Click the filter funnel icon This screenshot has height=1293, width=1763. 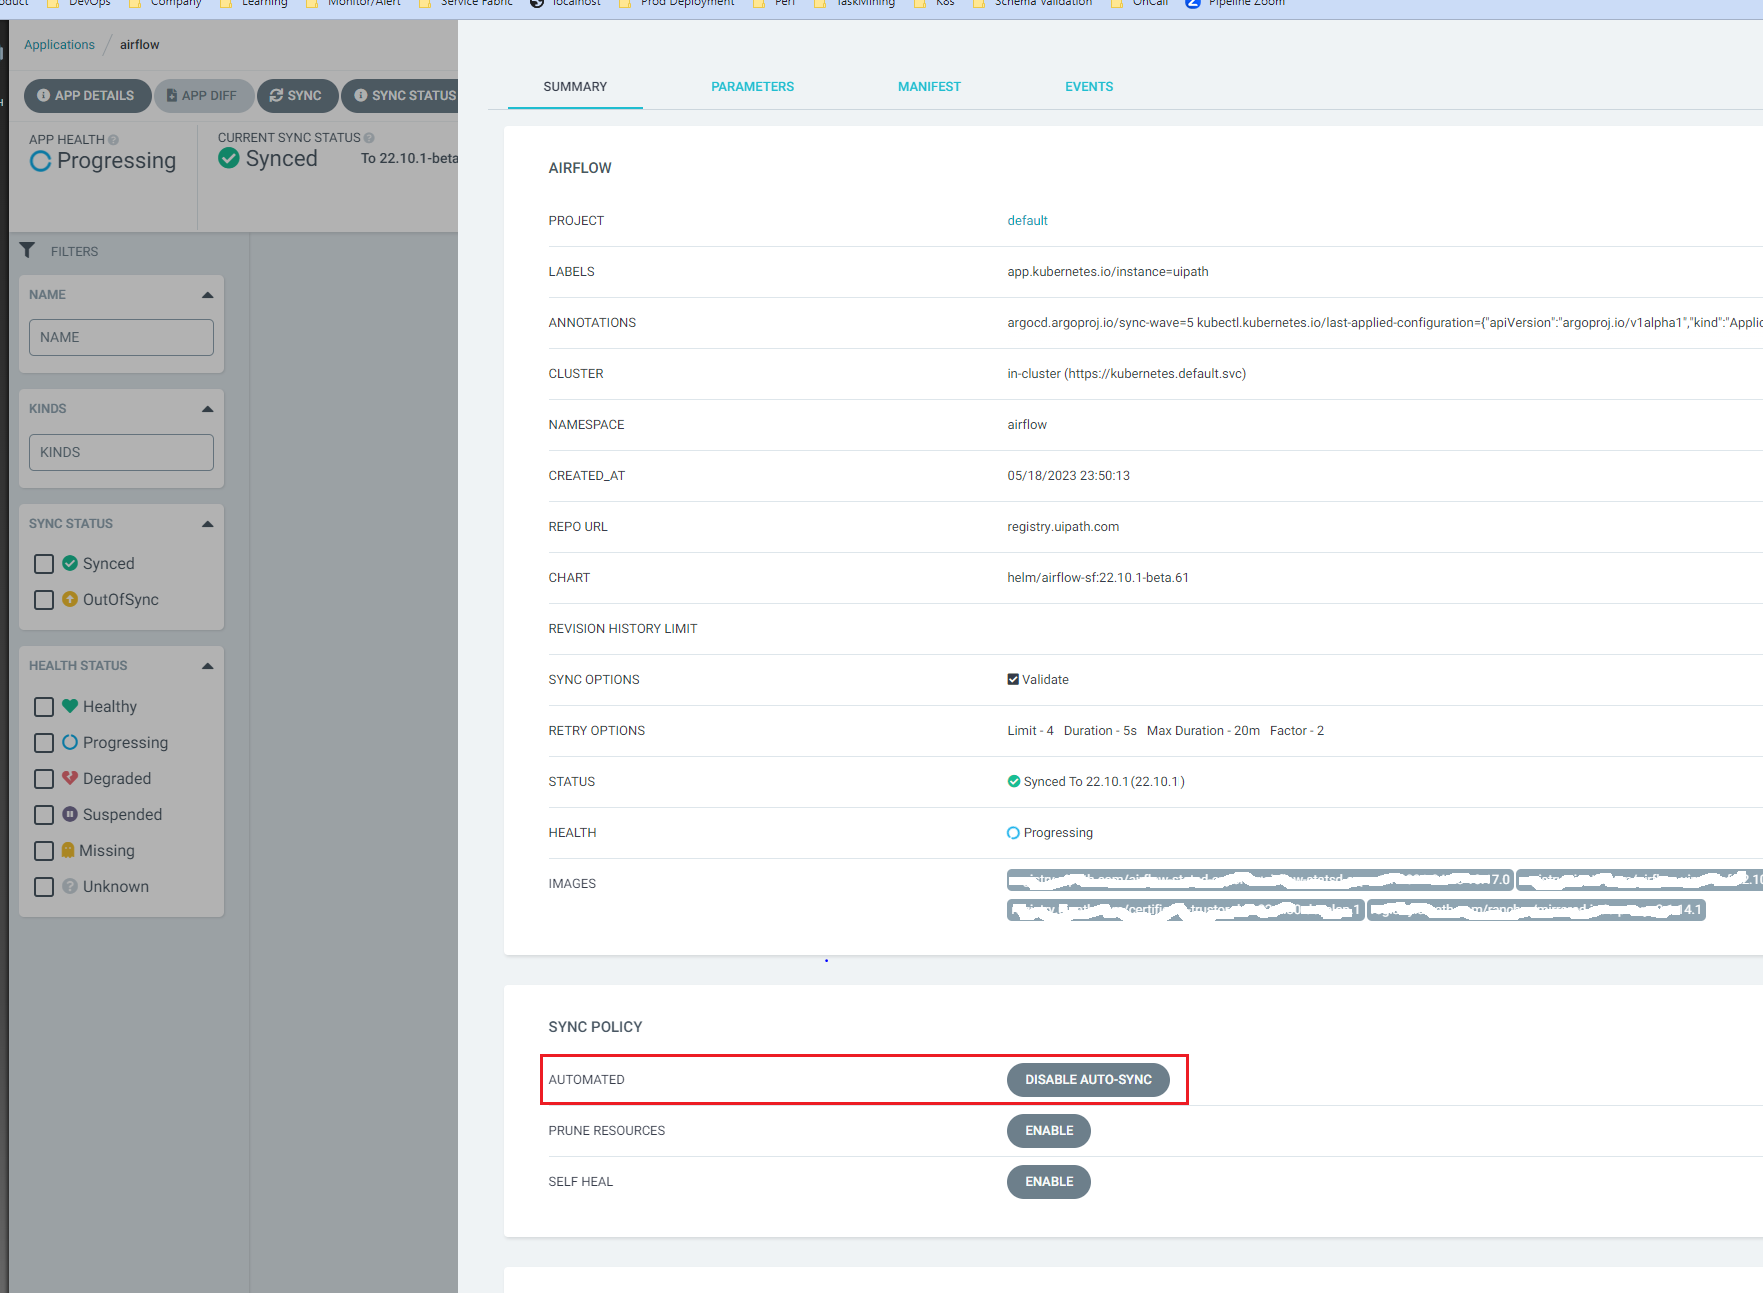pyautogui.click(x=28, y=250)
